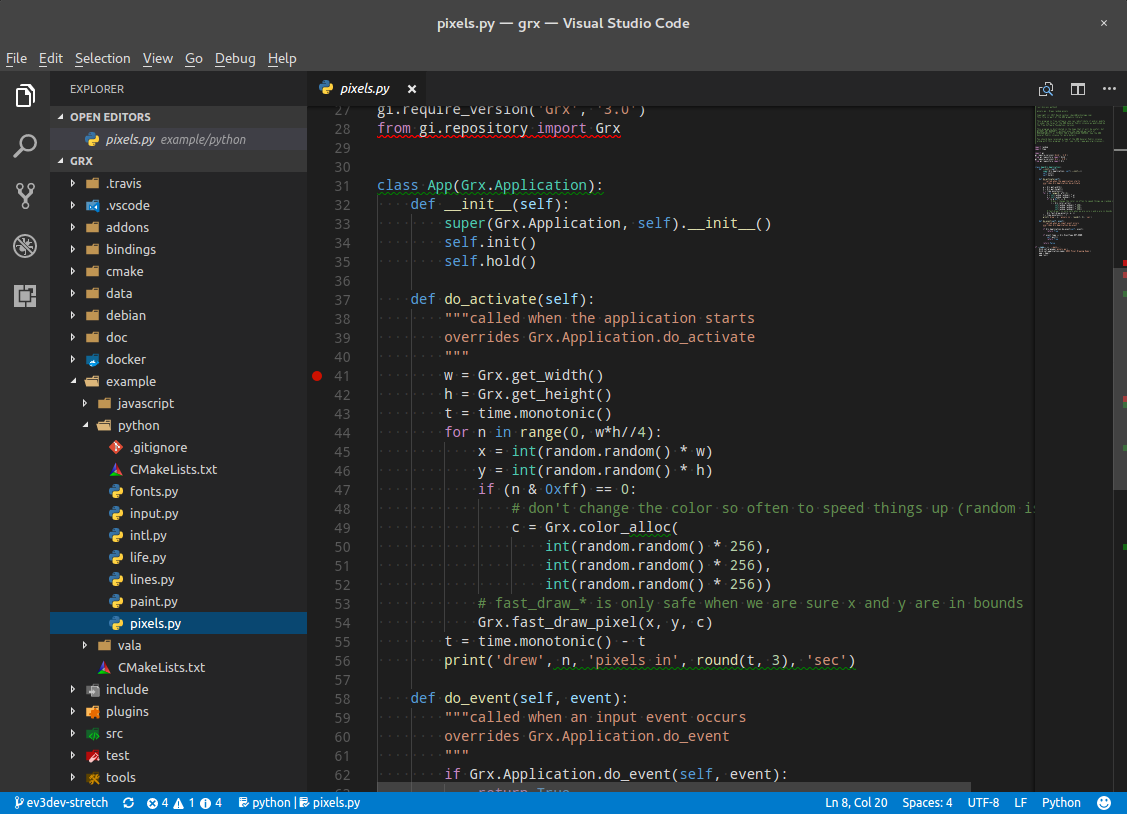Open the Source Control view
The height and width of the screenshot is (814, 1127).
24,196
